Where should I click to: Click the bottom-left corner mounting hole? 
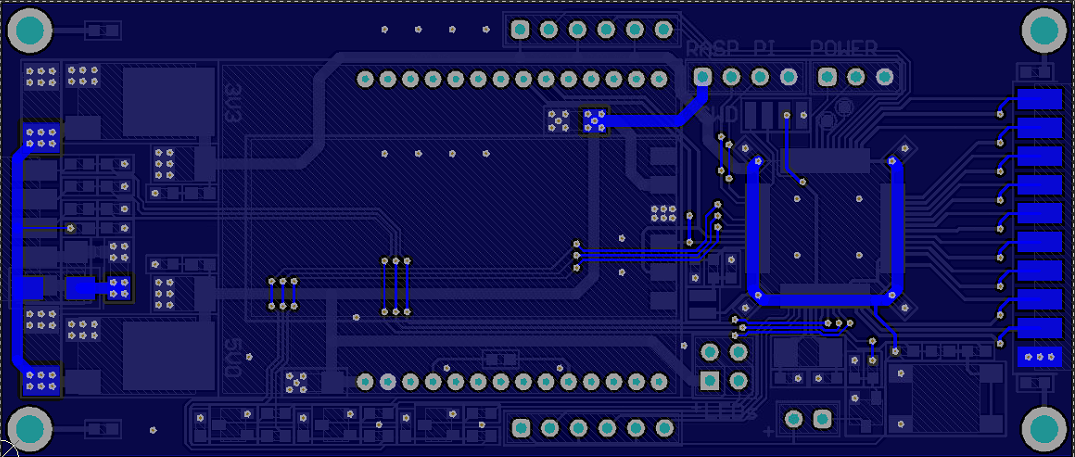[x=30, y=429]
